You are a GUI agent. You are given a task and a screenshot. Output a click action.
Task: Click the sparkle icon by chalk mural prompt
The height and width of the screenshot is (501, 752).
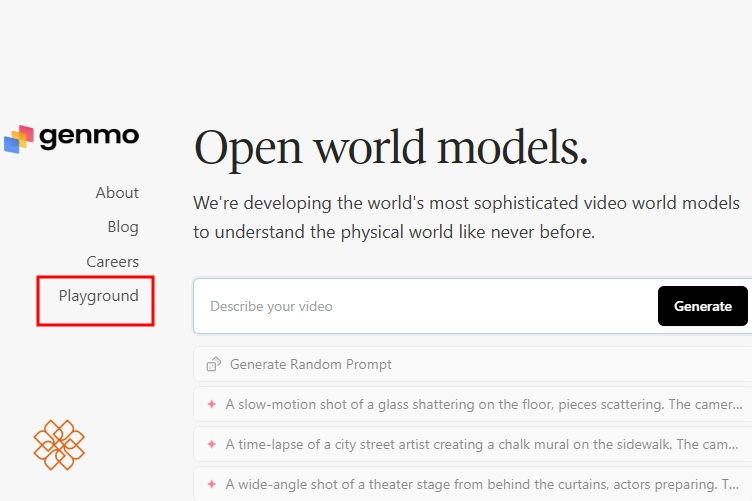click(x=212, y=444)
